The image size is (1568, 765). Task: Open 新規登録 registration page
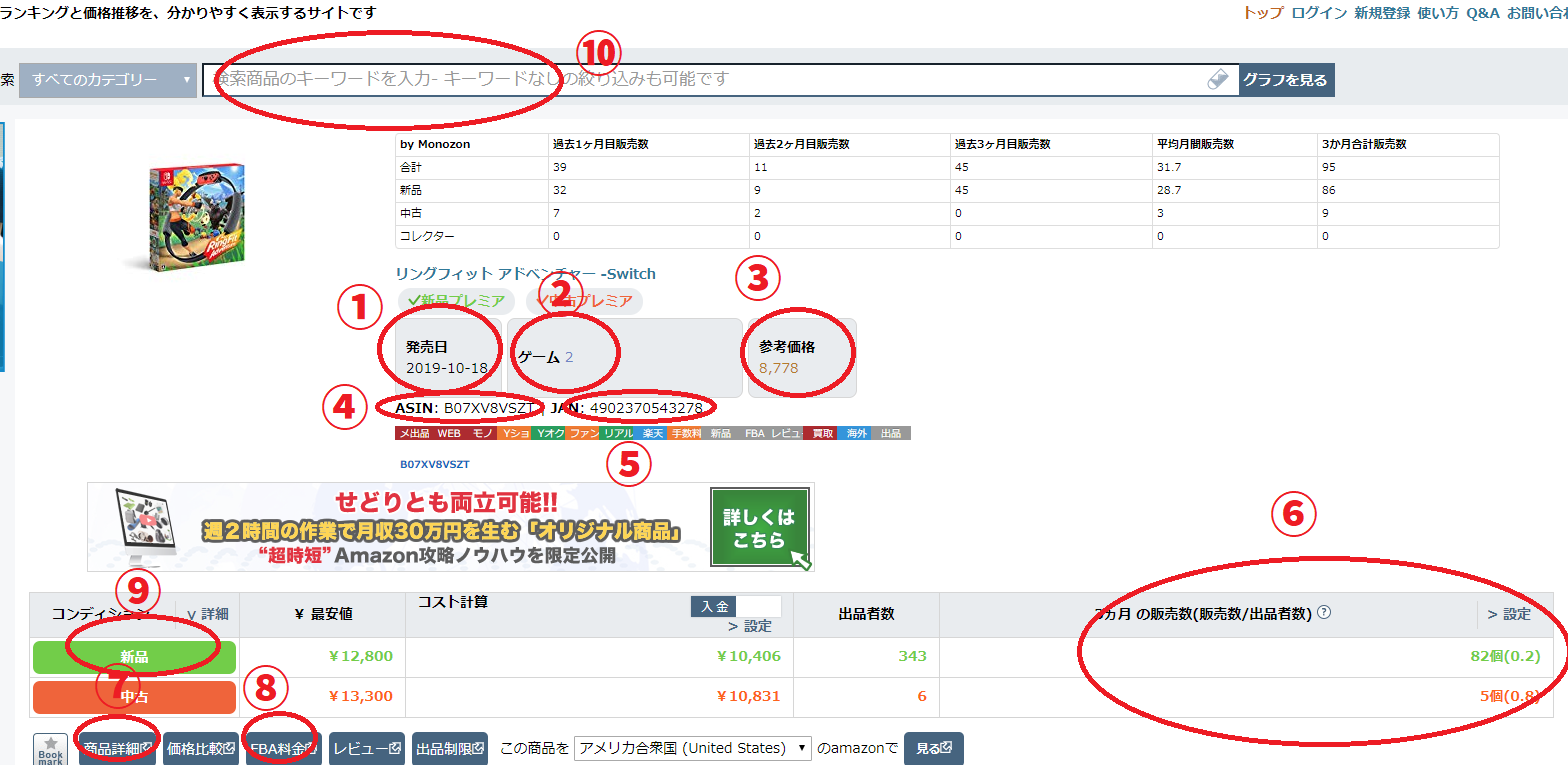point(1382,13)
